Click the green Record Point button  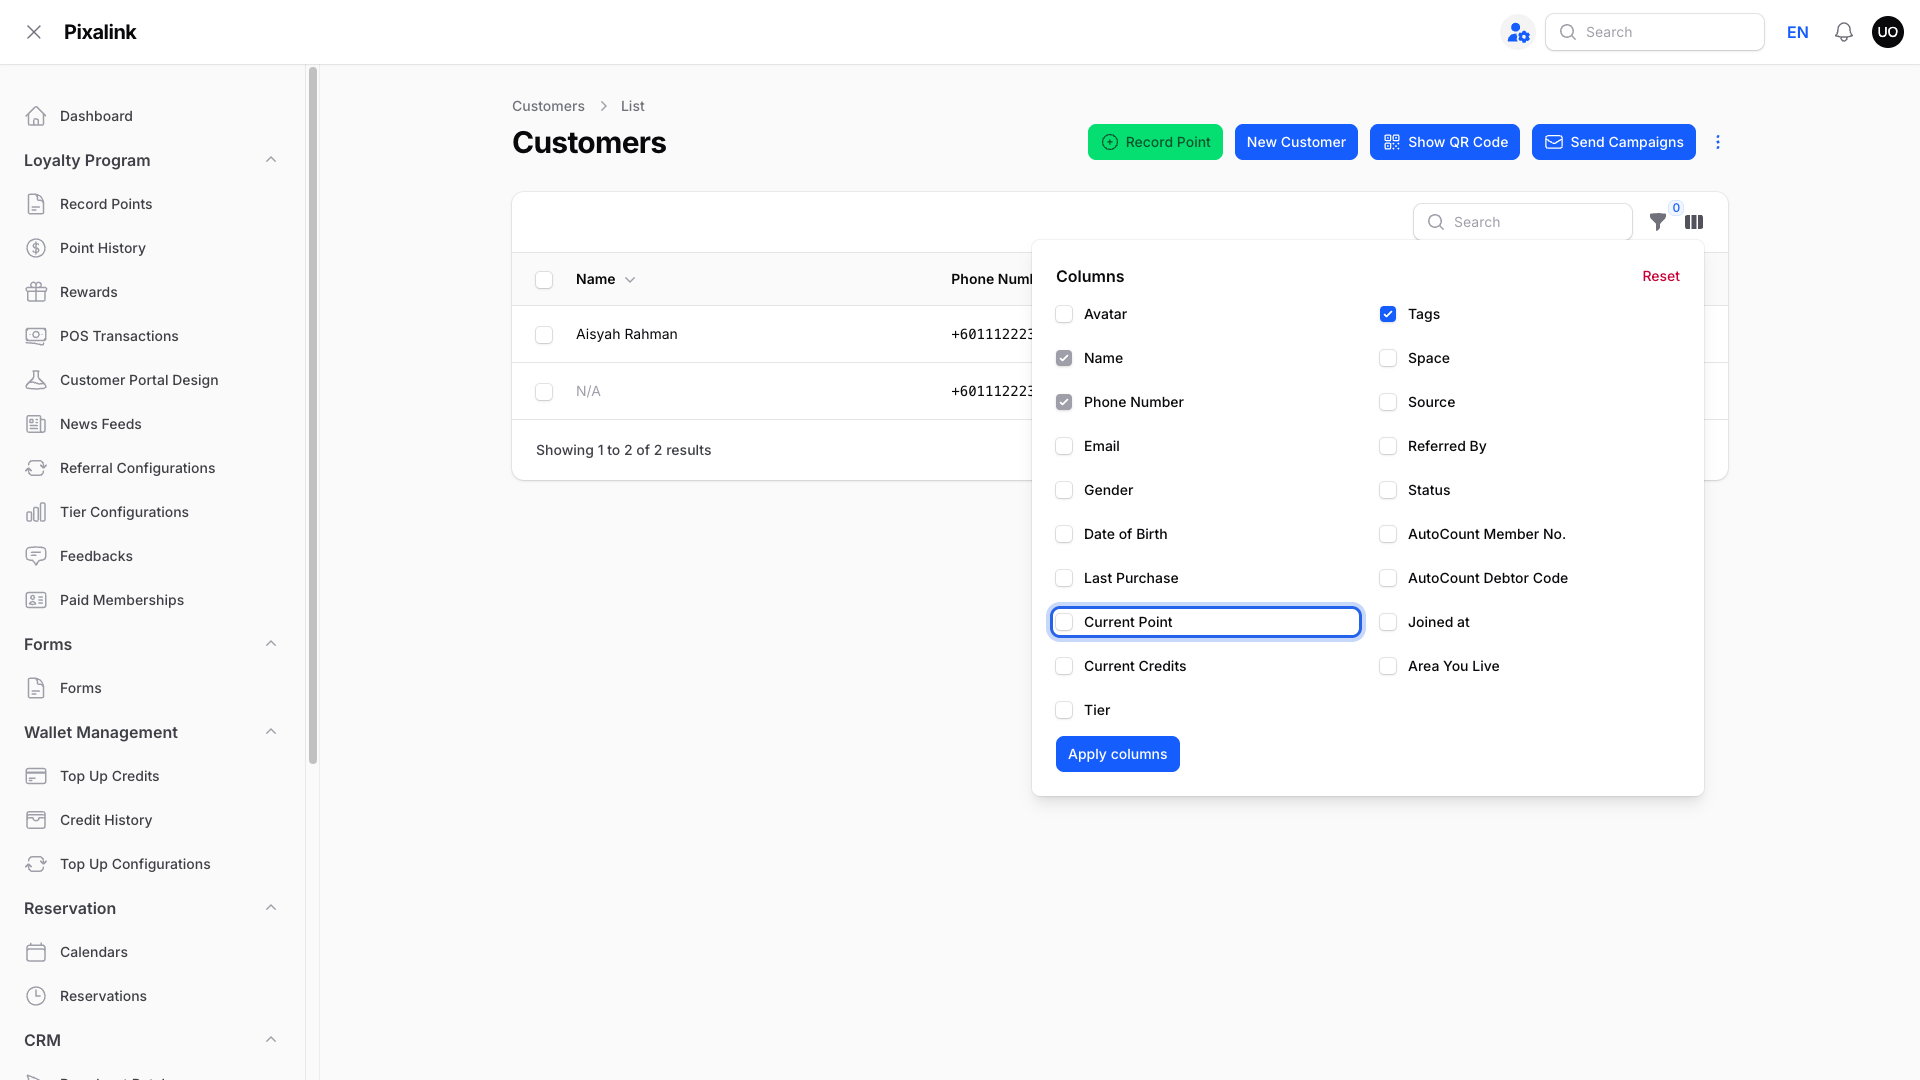point(1155,142)
